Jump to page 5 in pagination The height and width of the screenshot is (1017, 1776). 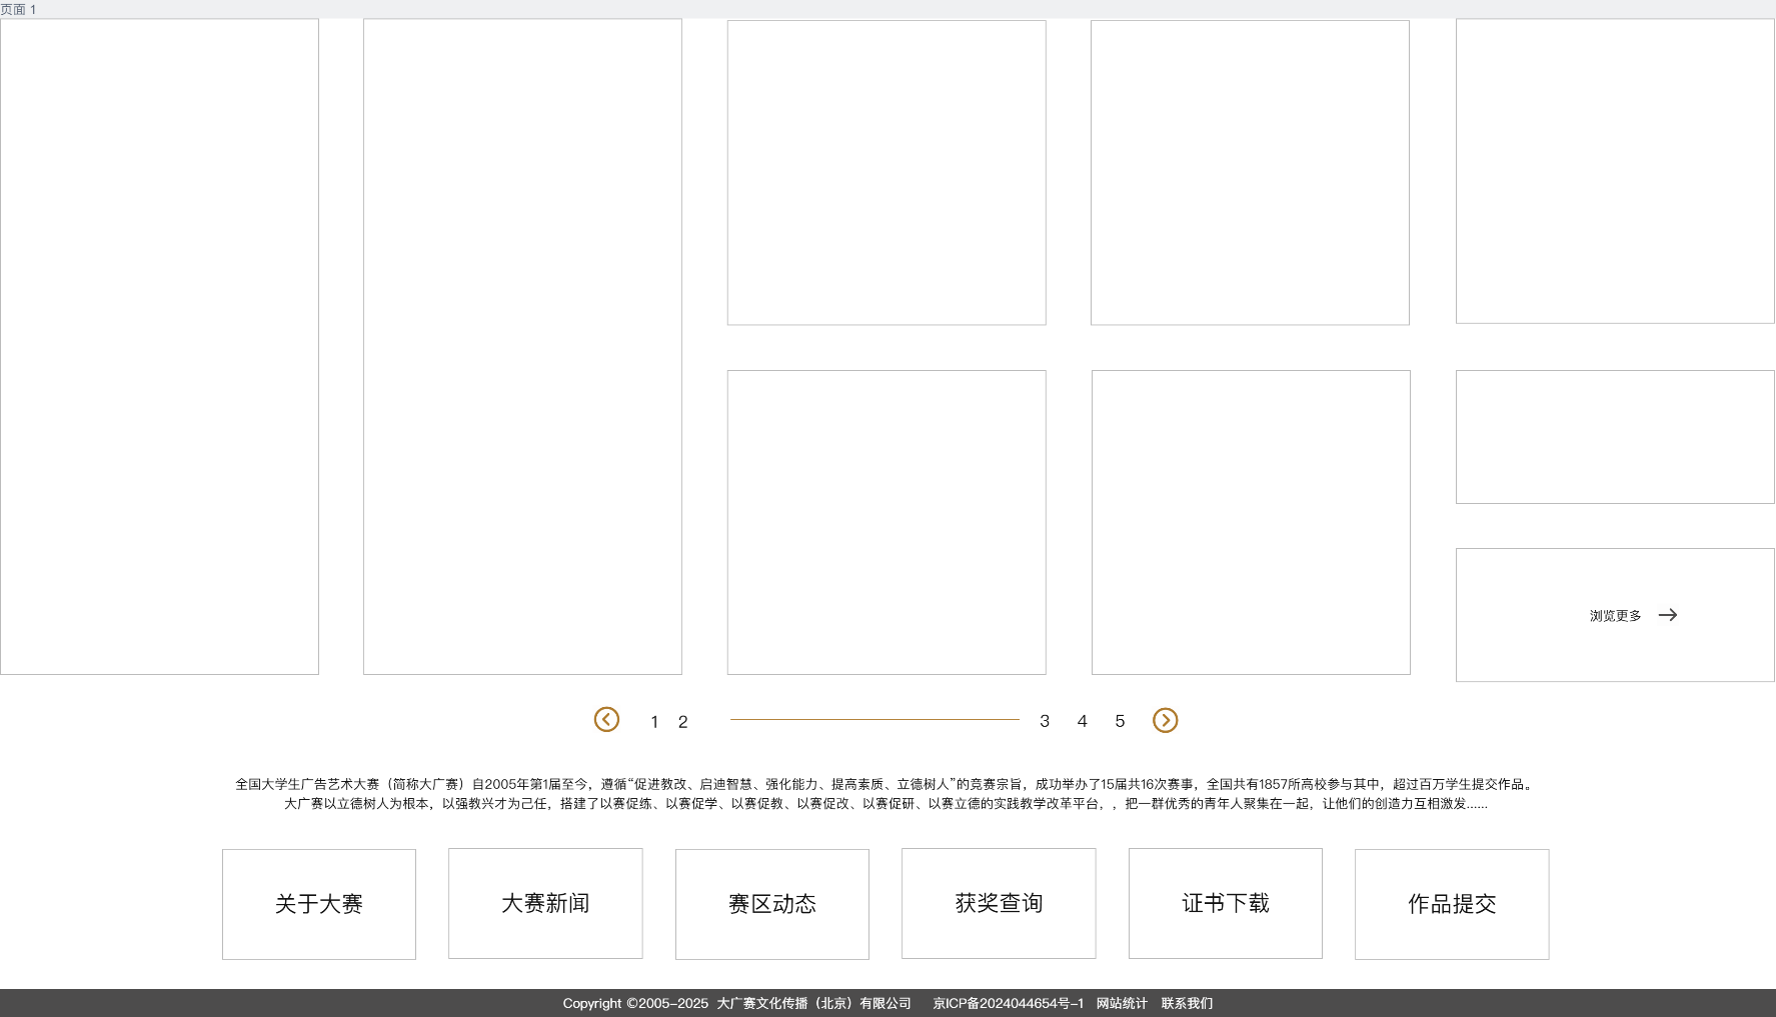click(x=1120, y=721)
